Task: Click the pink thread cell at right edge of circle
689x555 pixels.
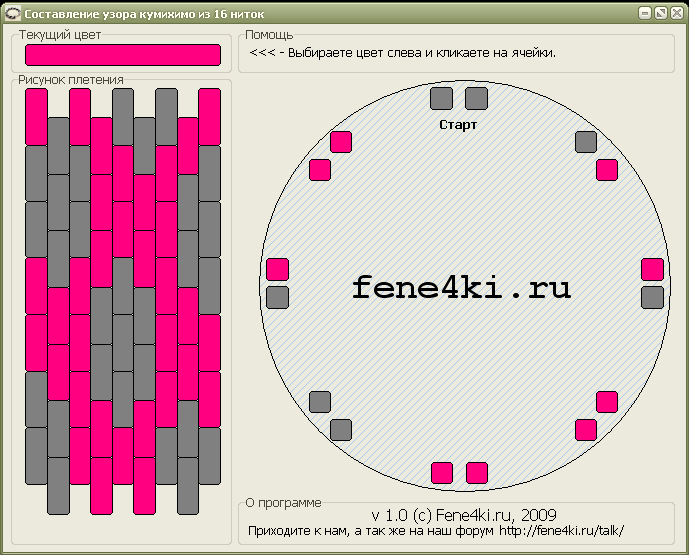Action: [x=652, y=269]
